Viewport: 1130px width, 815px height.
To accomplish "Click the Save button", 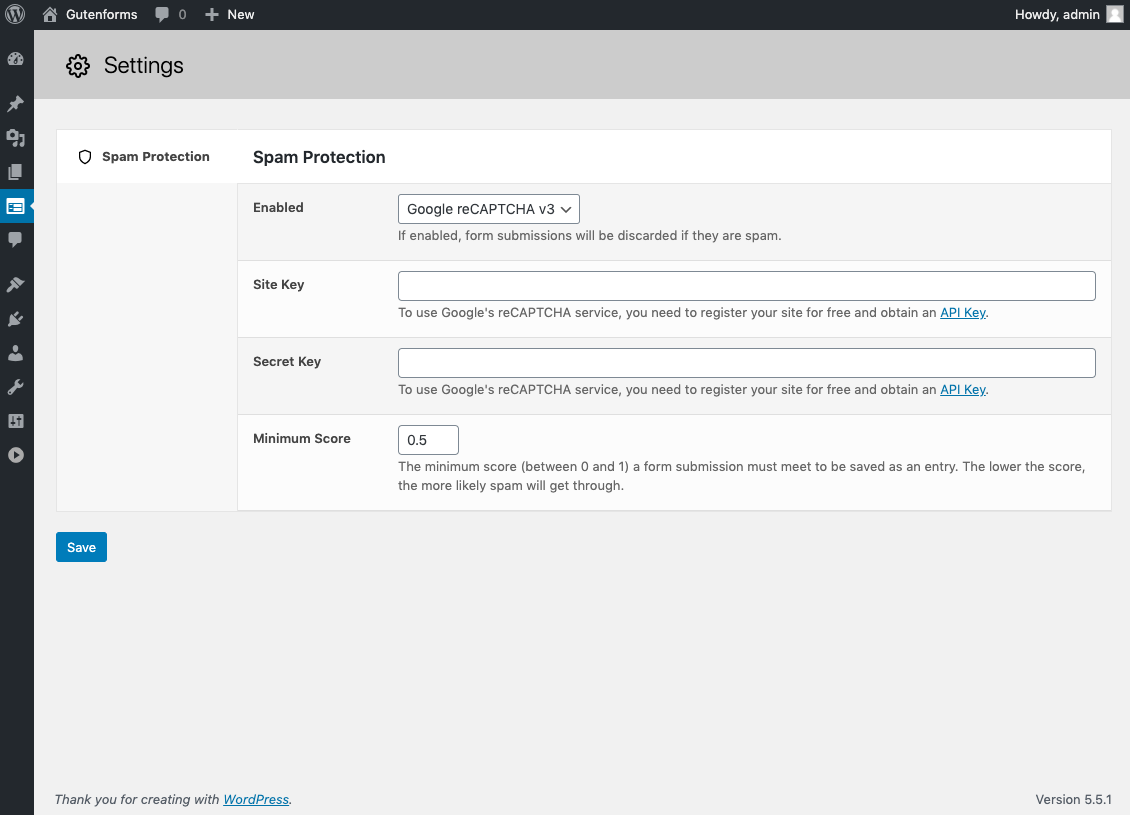I will (x=81, y=547).
